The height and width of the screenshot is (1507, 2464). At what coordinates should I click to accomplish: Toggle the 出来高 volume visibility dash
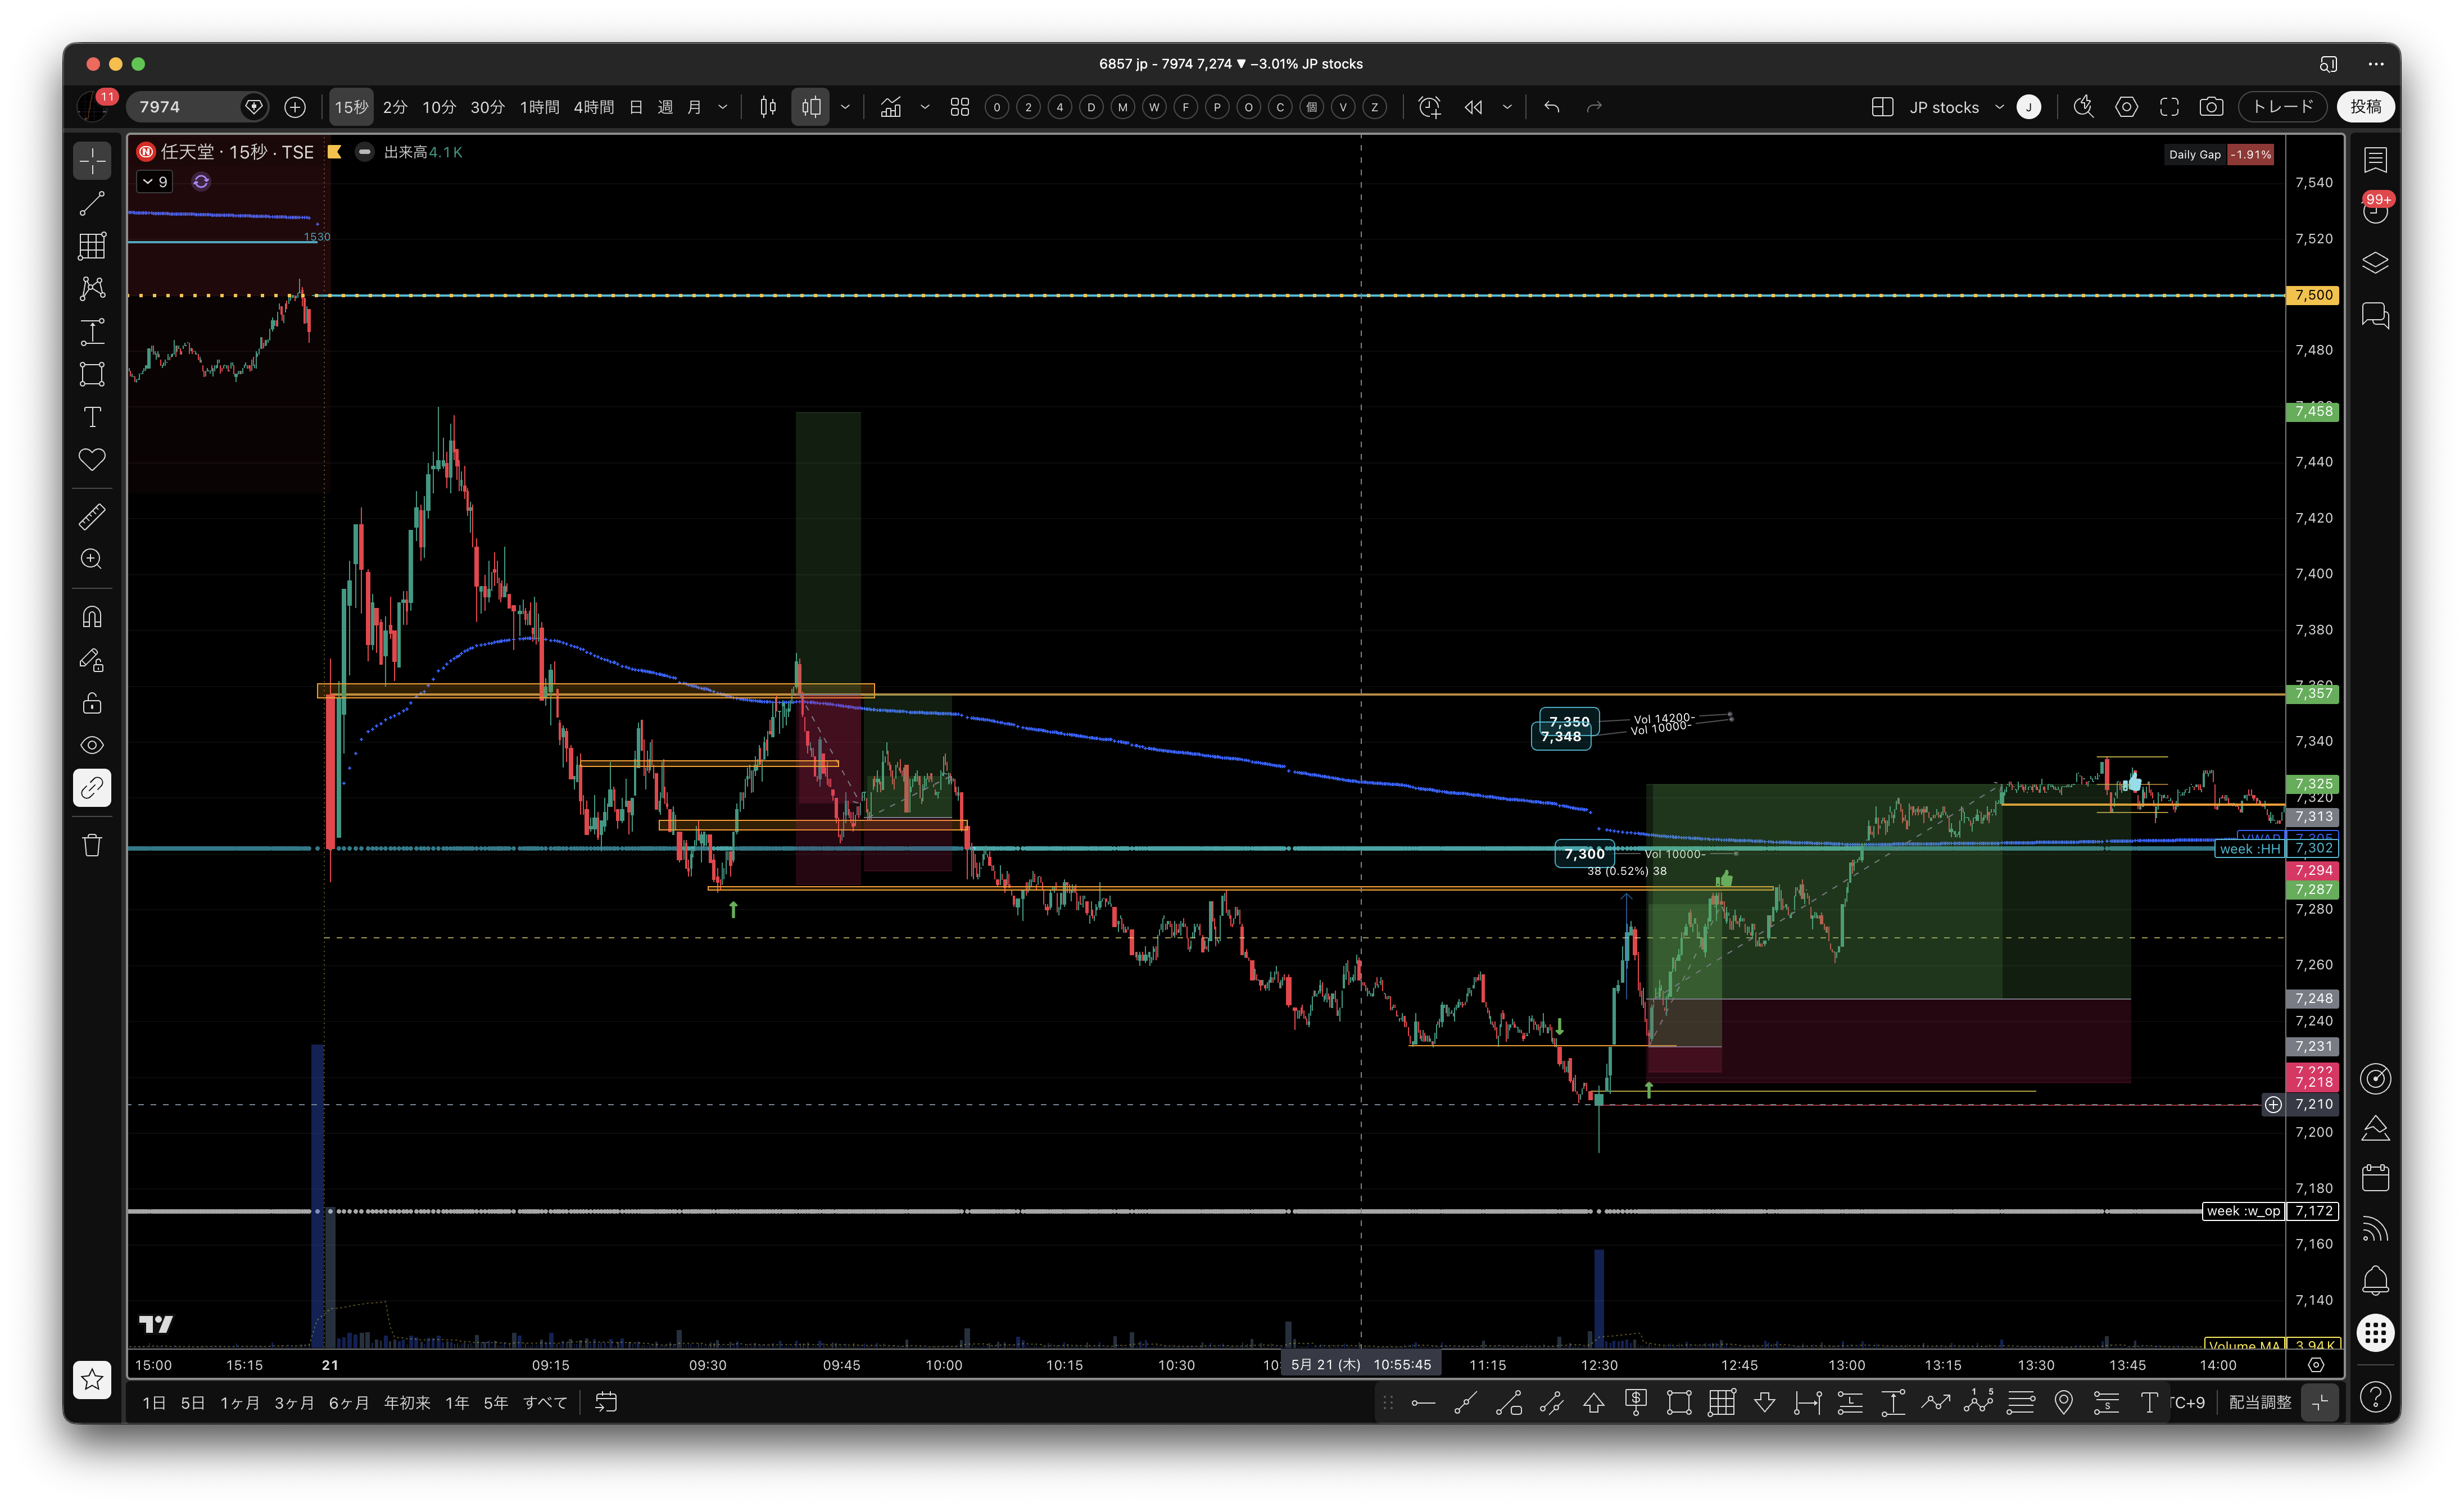(x=365, y=152)
